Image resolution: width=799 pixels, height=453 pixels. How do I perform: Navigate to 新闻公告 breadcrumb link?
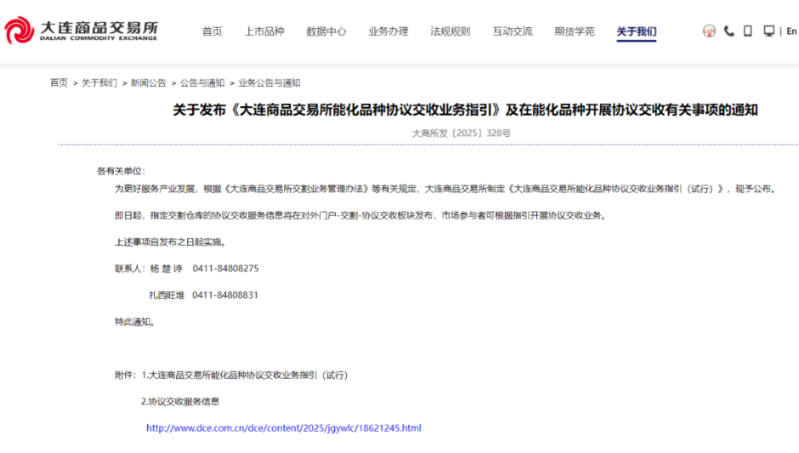pos(149,83)
